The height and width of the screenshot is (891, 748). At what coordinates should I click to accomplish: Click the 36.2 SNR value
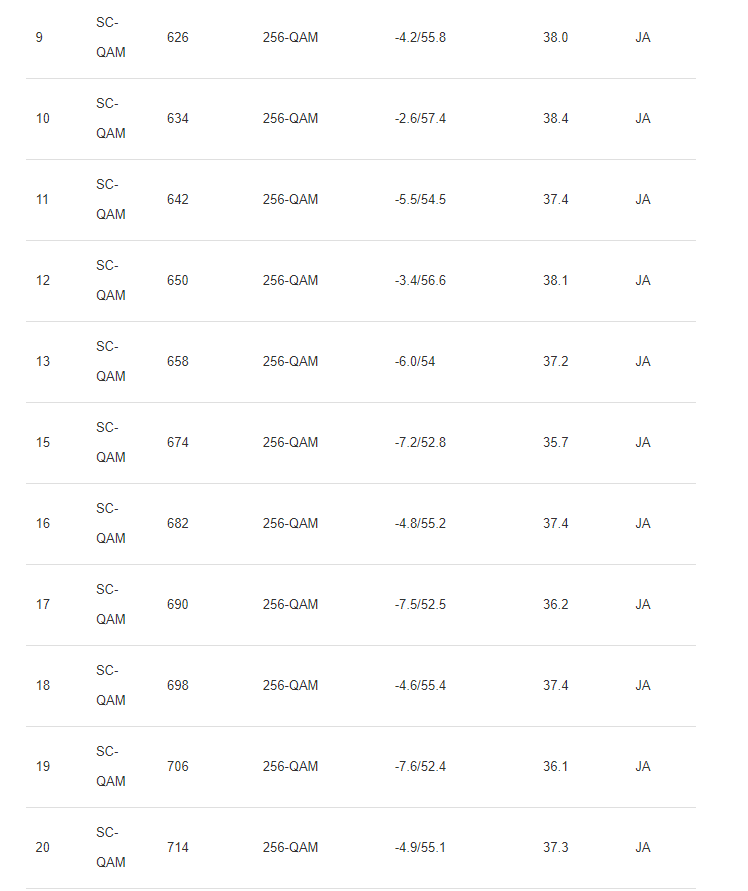click(556, 604)
